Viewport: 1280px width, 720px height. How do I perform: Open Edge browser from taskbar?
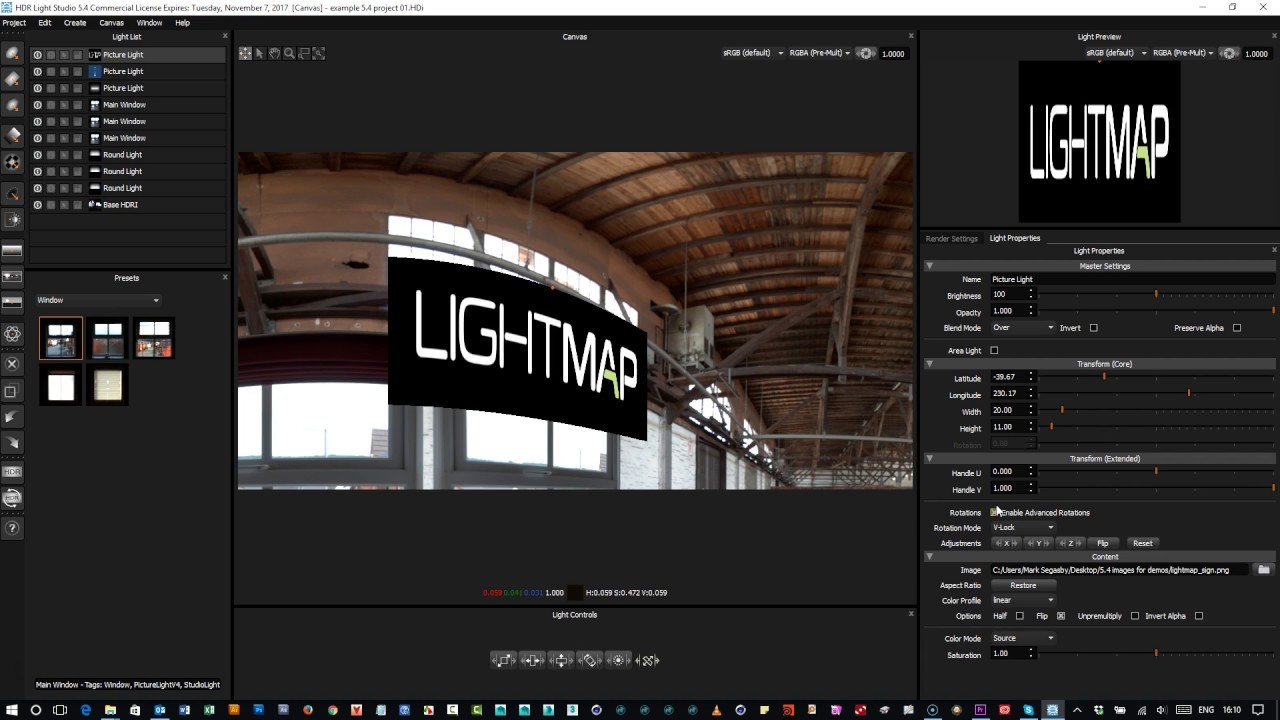pos(85,710)
